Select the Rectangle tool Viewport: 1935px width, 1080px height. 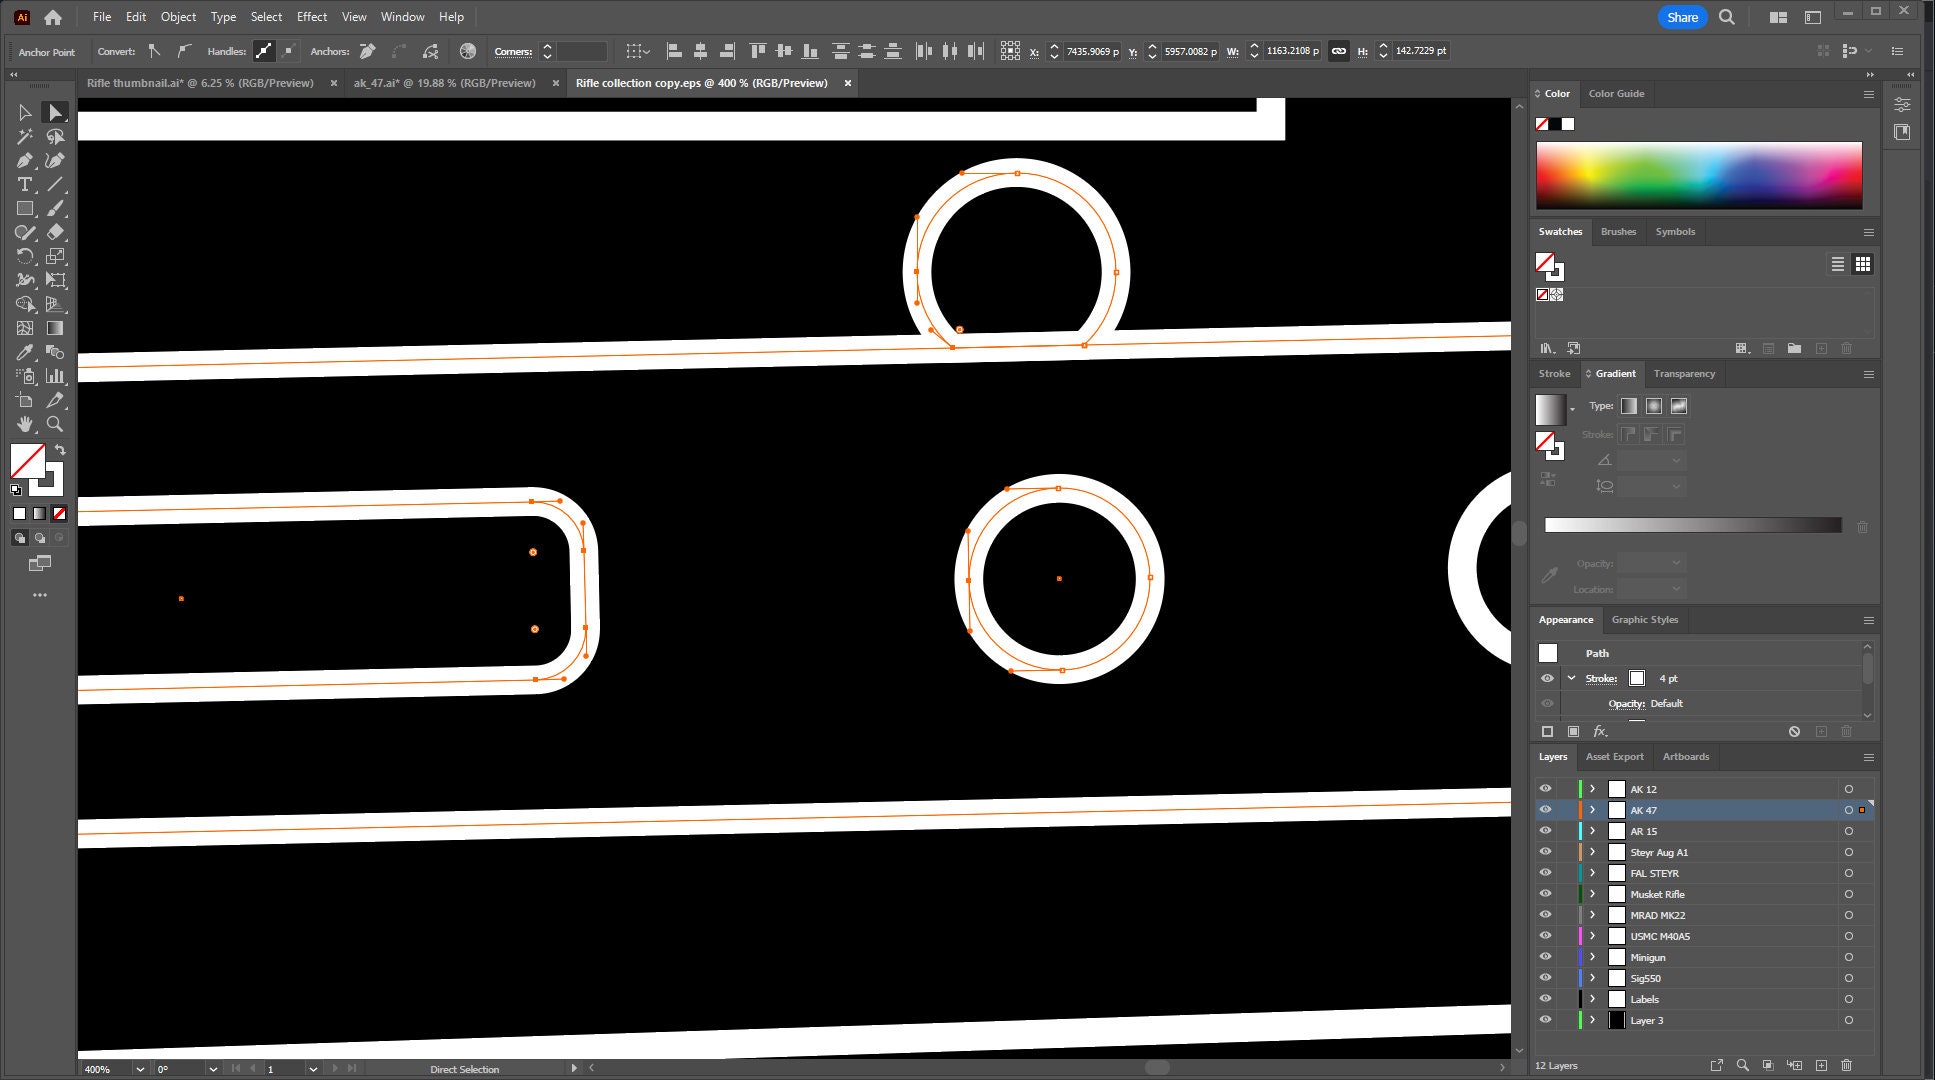[x=24, y=208]
